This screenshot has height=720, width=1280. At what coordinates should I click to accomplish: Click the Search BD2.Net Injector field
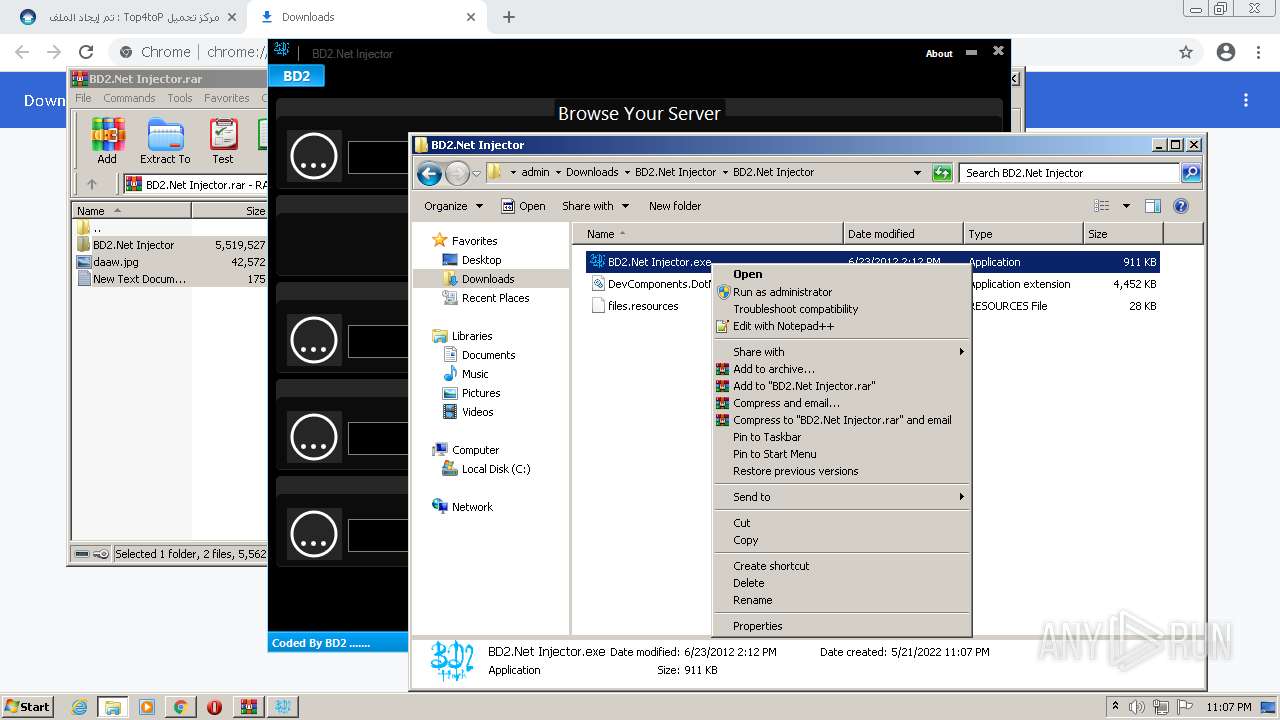(x=1069, y=173)
